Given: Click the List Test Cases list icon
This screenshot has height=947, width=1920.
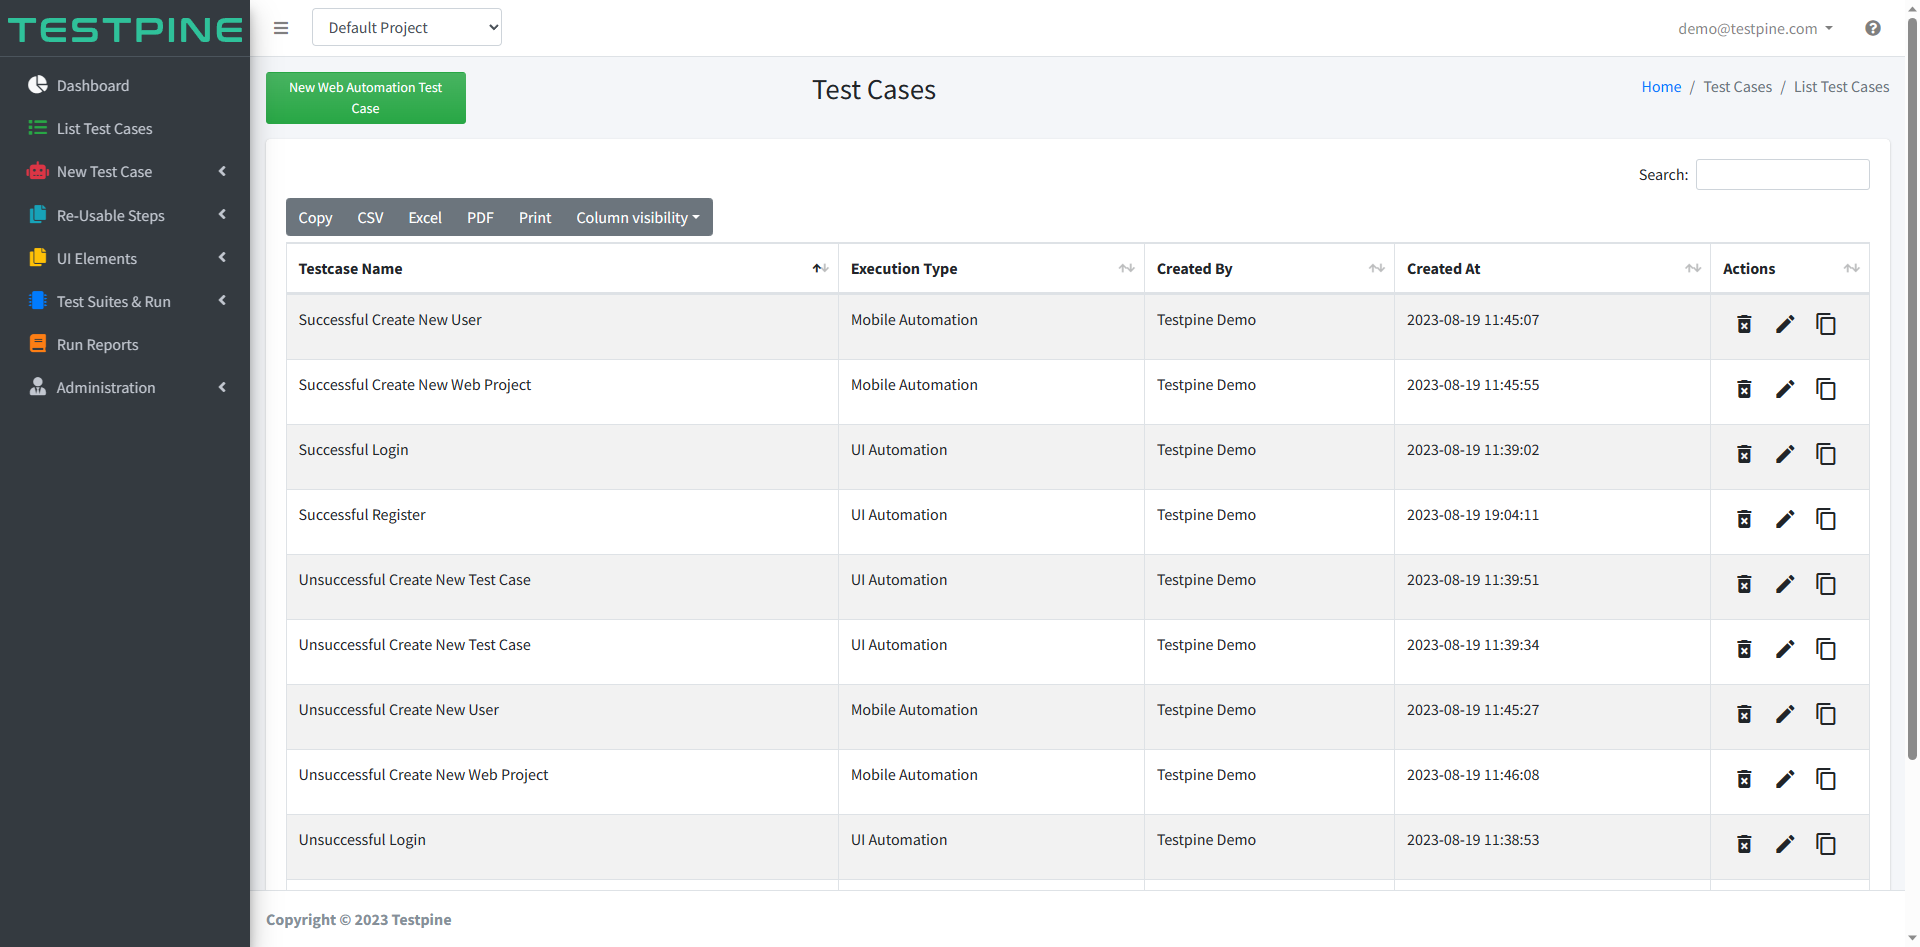Looking at the screenshot, I should coord(38,128).
